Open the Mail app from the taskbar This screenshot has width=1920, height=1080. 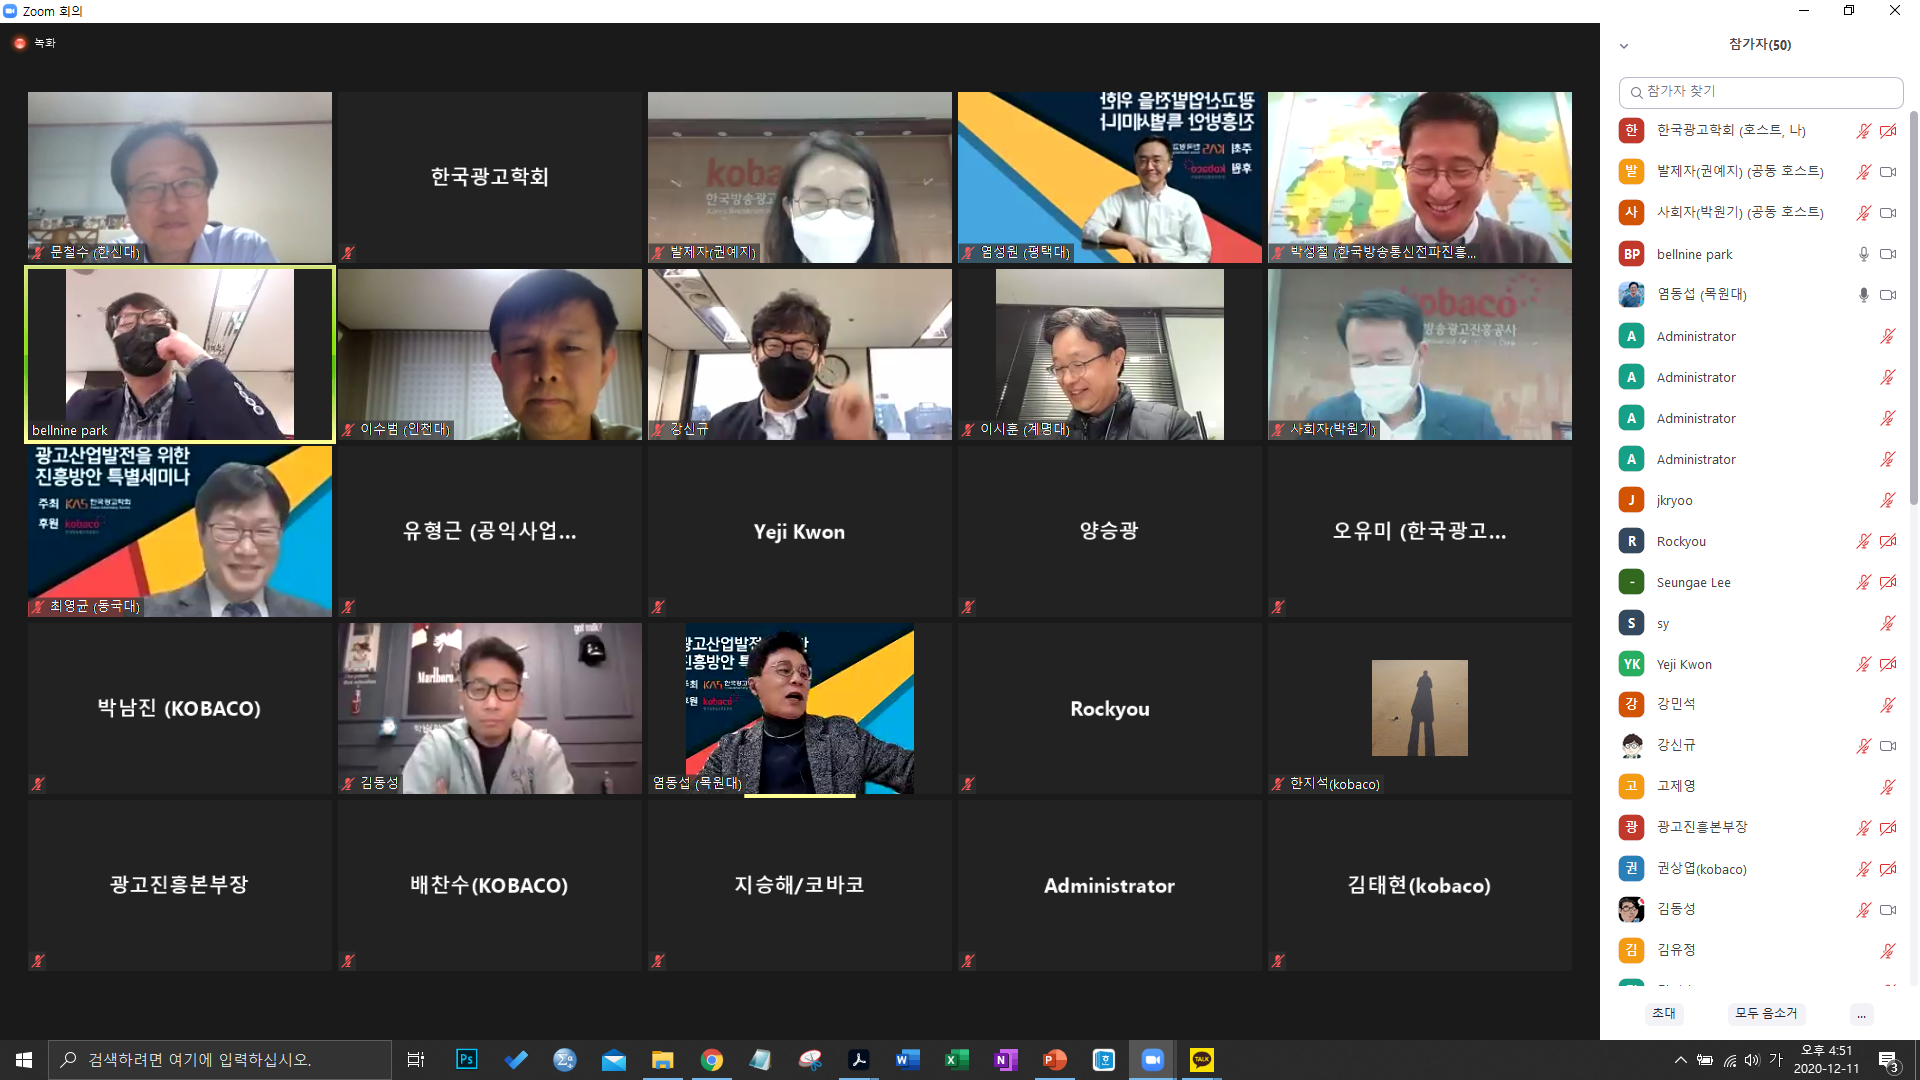pos(613,1060)
